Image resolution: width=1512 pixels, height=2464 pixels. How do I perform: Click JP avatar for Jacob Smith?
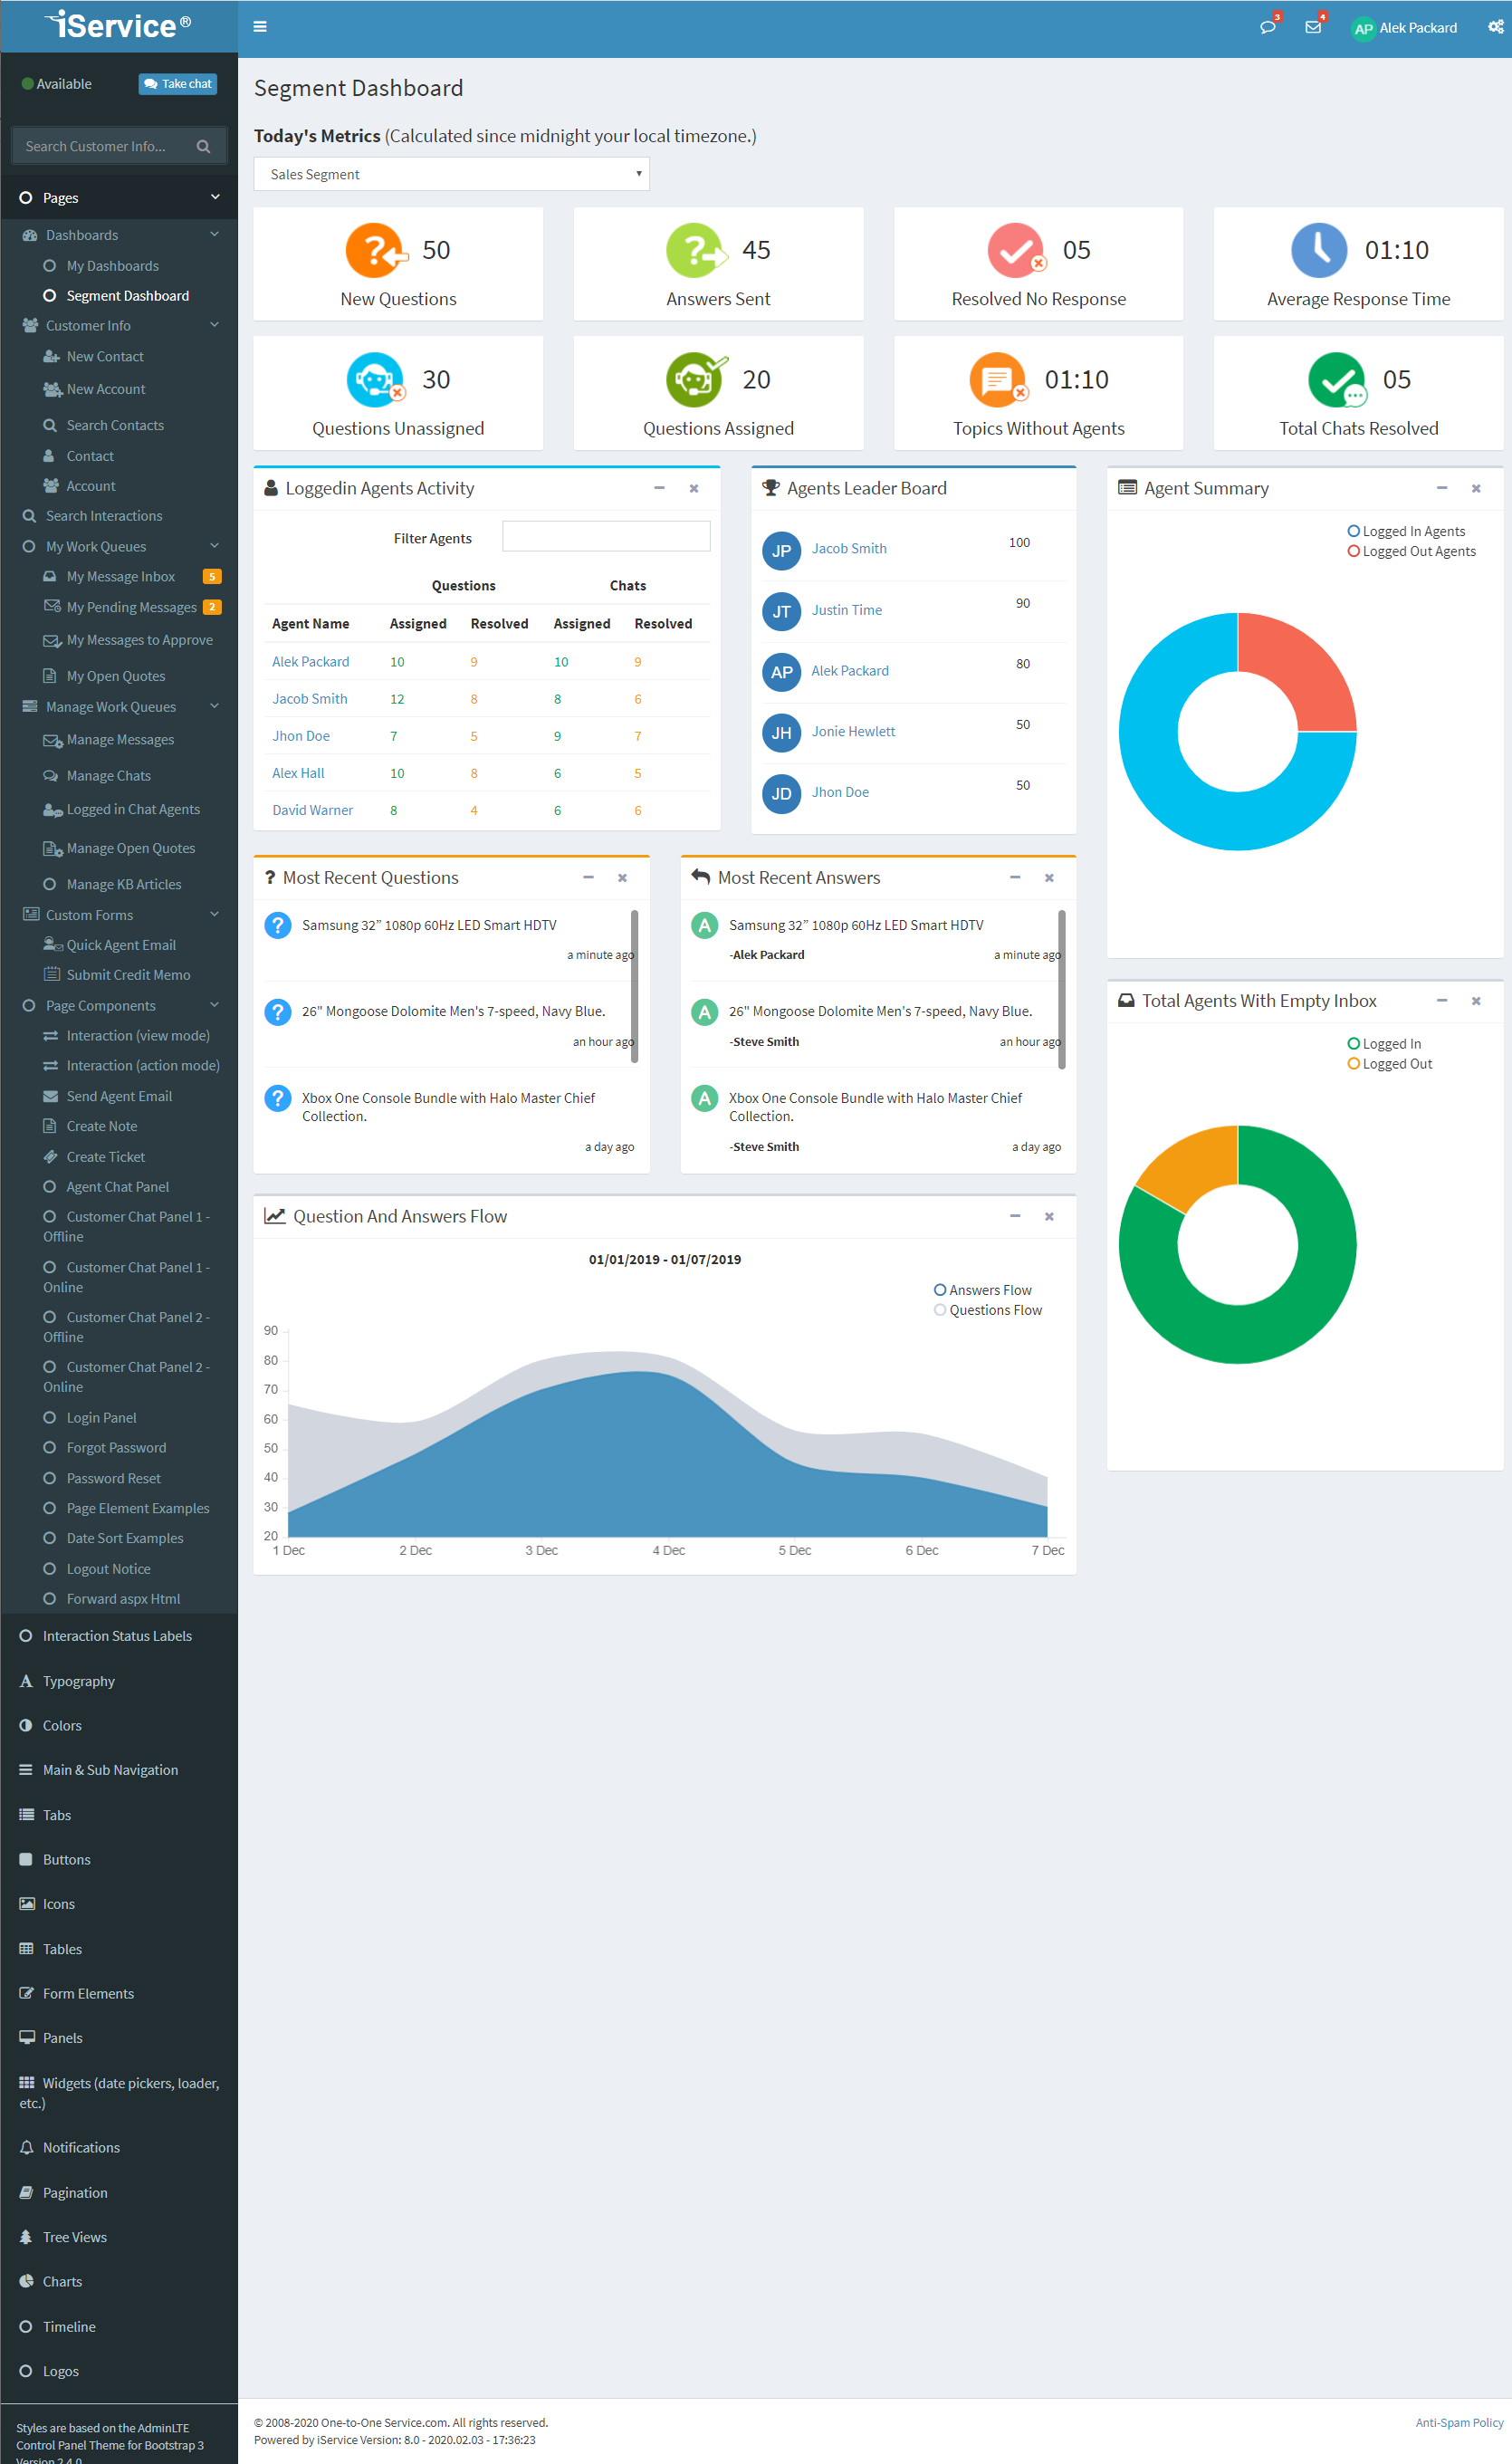(781, 550)
